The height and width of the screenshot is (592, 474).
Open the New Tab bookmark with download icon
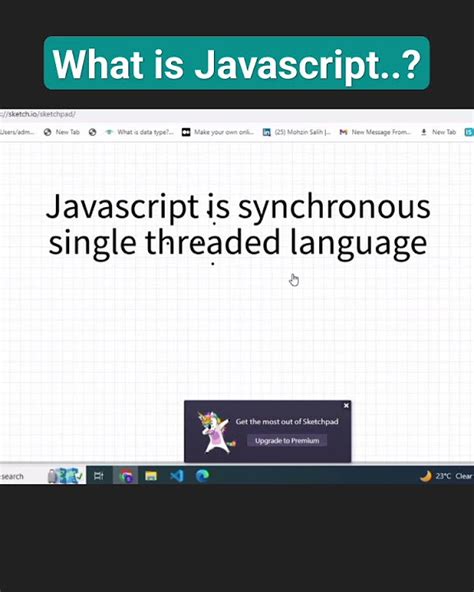click(438, 132)
